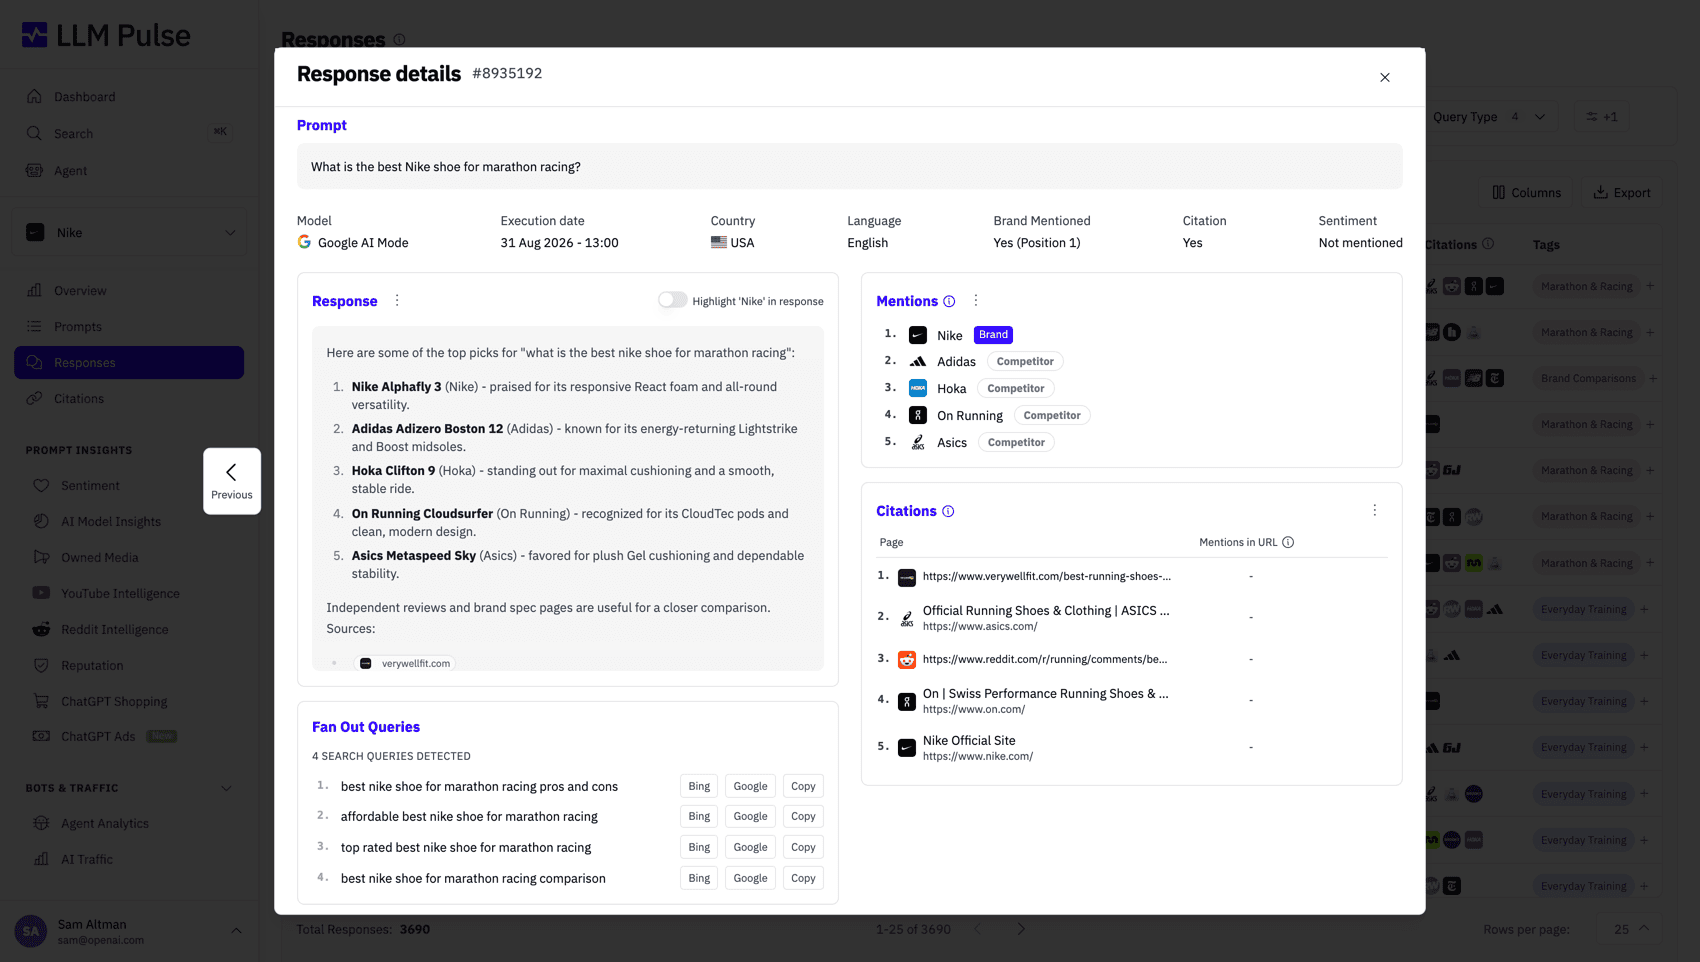Viewport: 1700px width, 962px height.
Task: Open the verywellfit.com citation link
Action: point(1046,576)
